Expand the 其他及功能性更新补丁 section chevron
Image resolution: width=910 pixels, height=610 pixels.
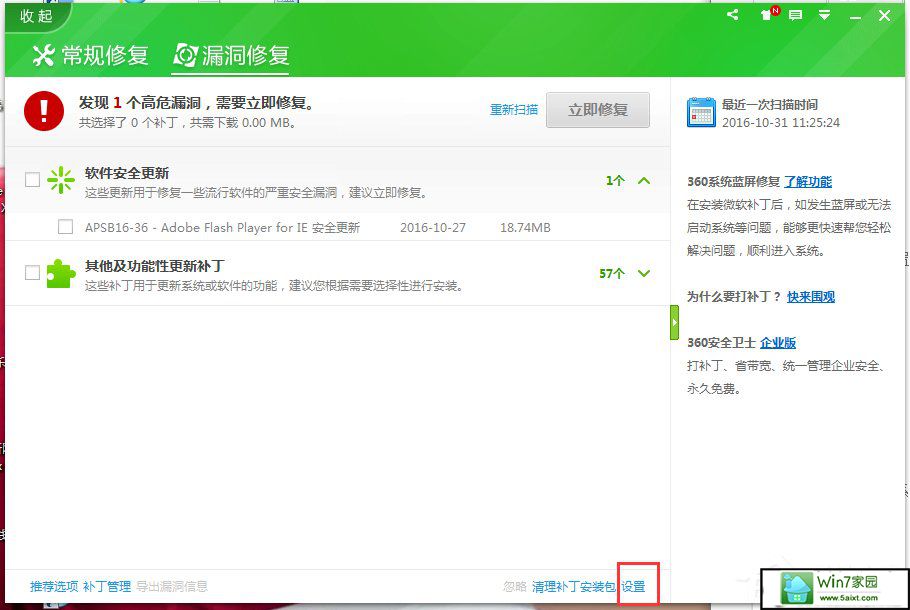644,273
